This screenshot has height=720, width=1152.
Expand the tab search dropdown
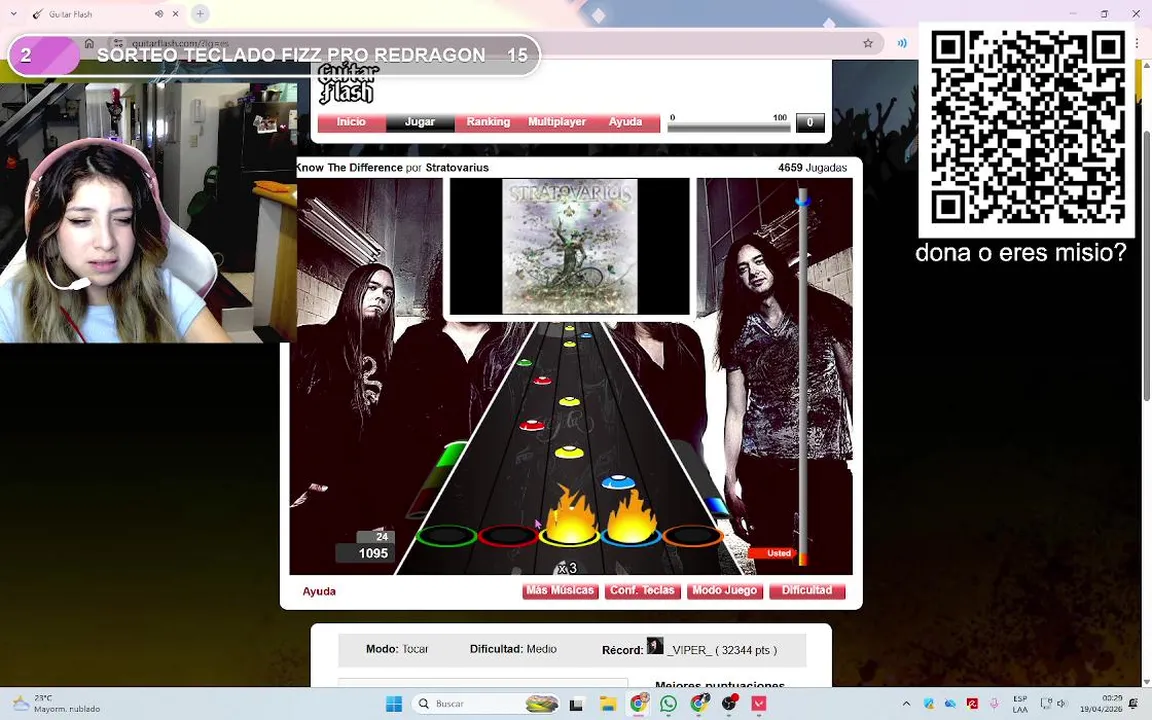pyautogui.click(x=13, y=14)
